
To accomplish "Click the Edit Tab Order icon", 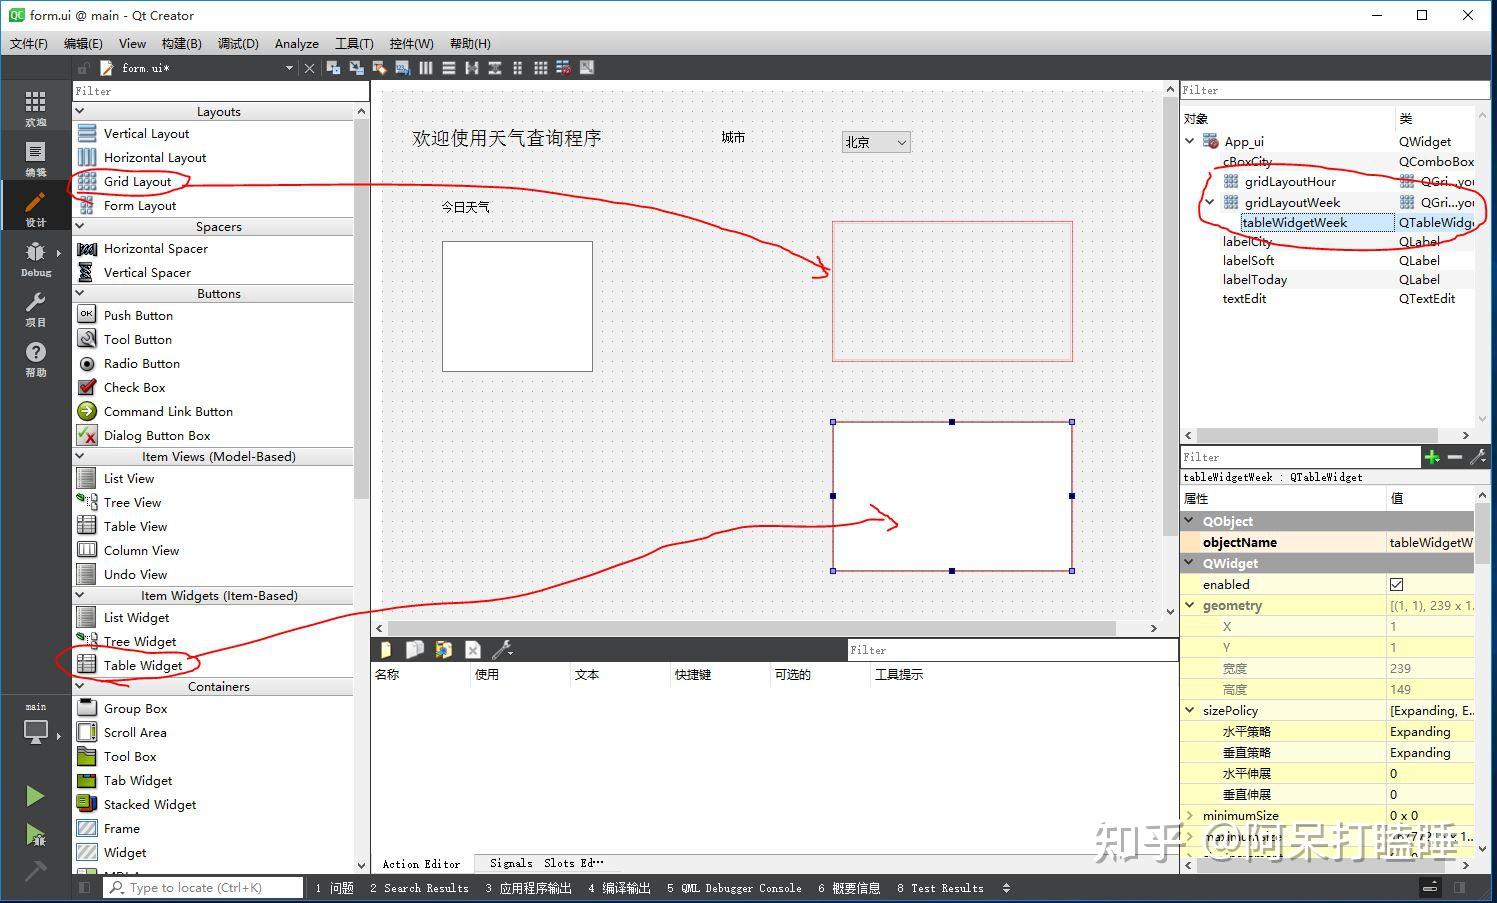I will [402, 67].
